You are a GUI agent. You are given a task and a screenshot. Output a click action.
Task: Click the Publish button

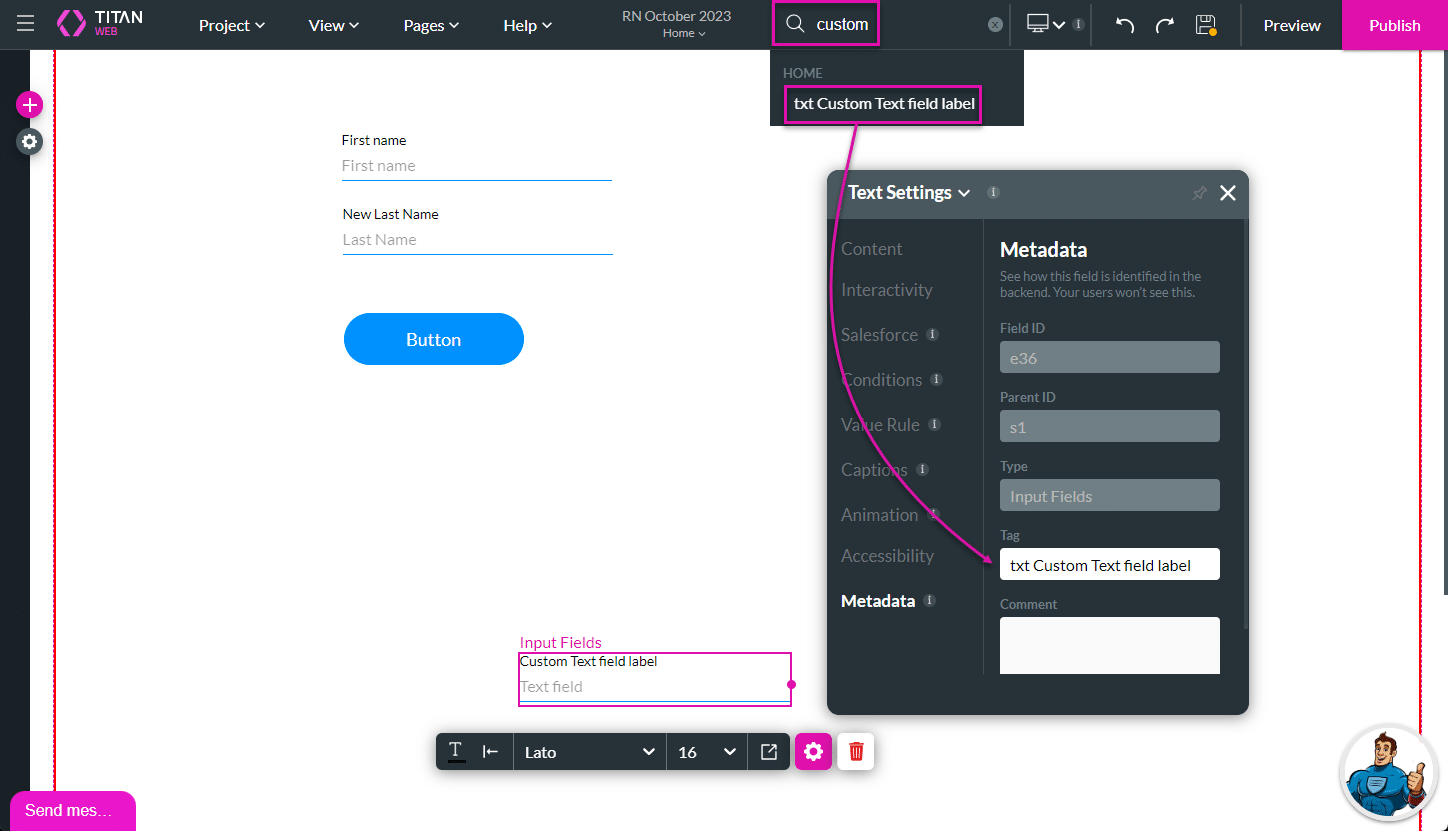pyautogui.click(x=1394, y=25)
